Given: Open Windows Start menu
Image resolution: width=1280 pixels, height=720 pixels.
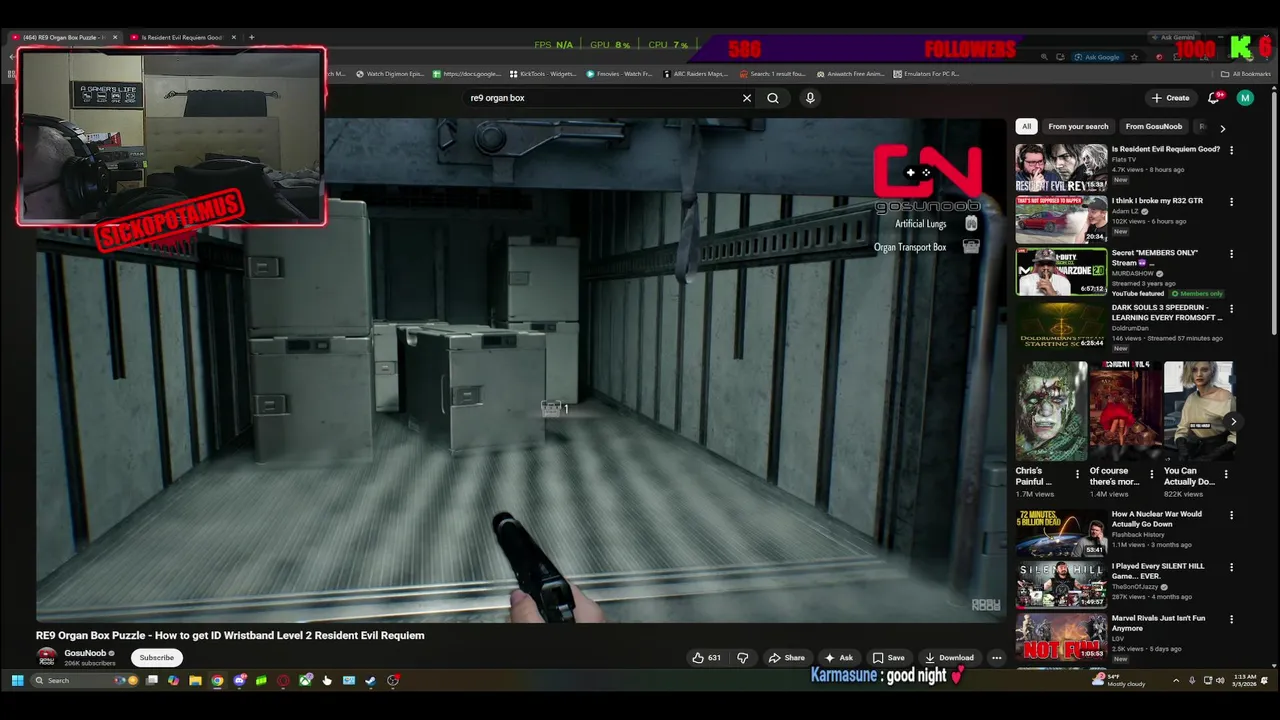Looking at the screenshot, I should [x=17, y=681].
